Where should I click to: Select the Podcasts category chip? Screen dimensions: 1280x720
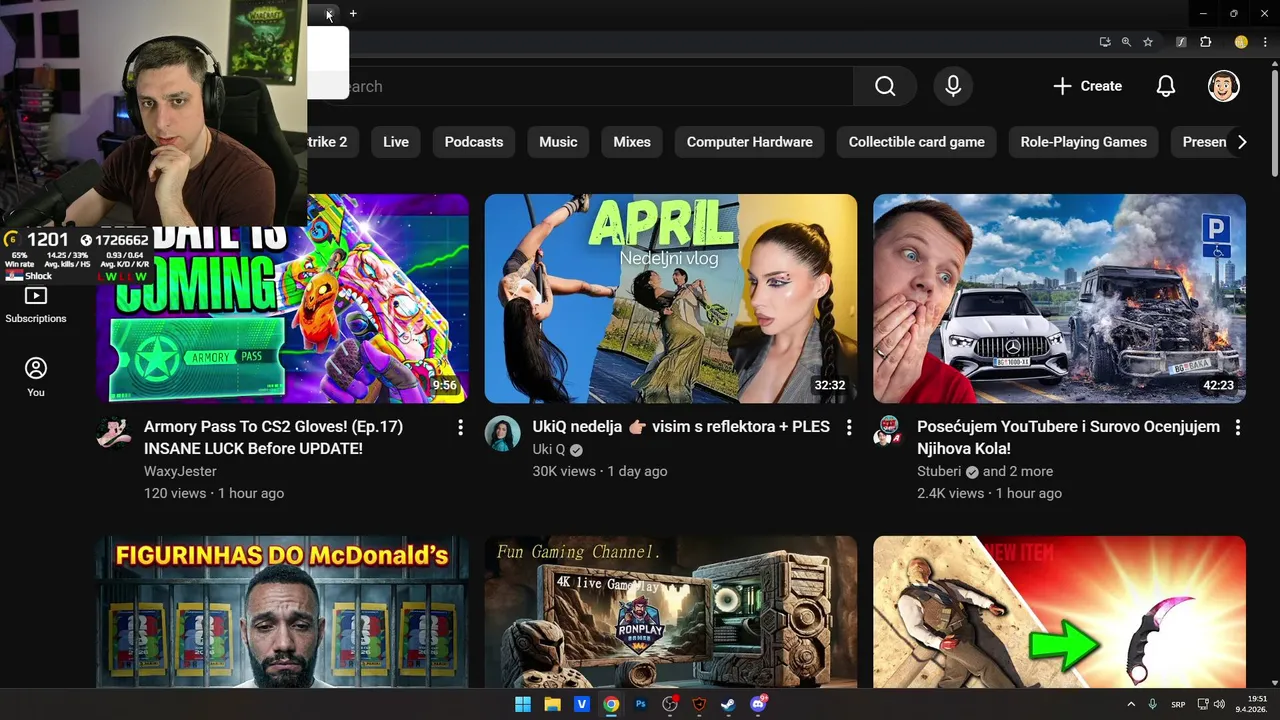click(x=474, y=142)
